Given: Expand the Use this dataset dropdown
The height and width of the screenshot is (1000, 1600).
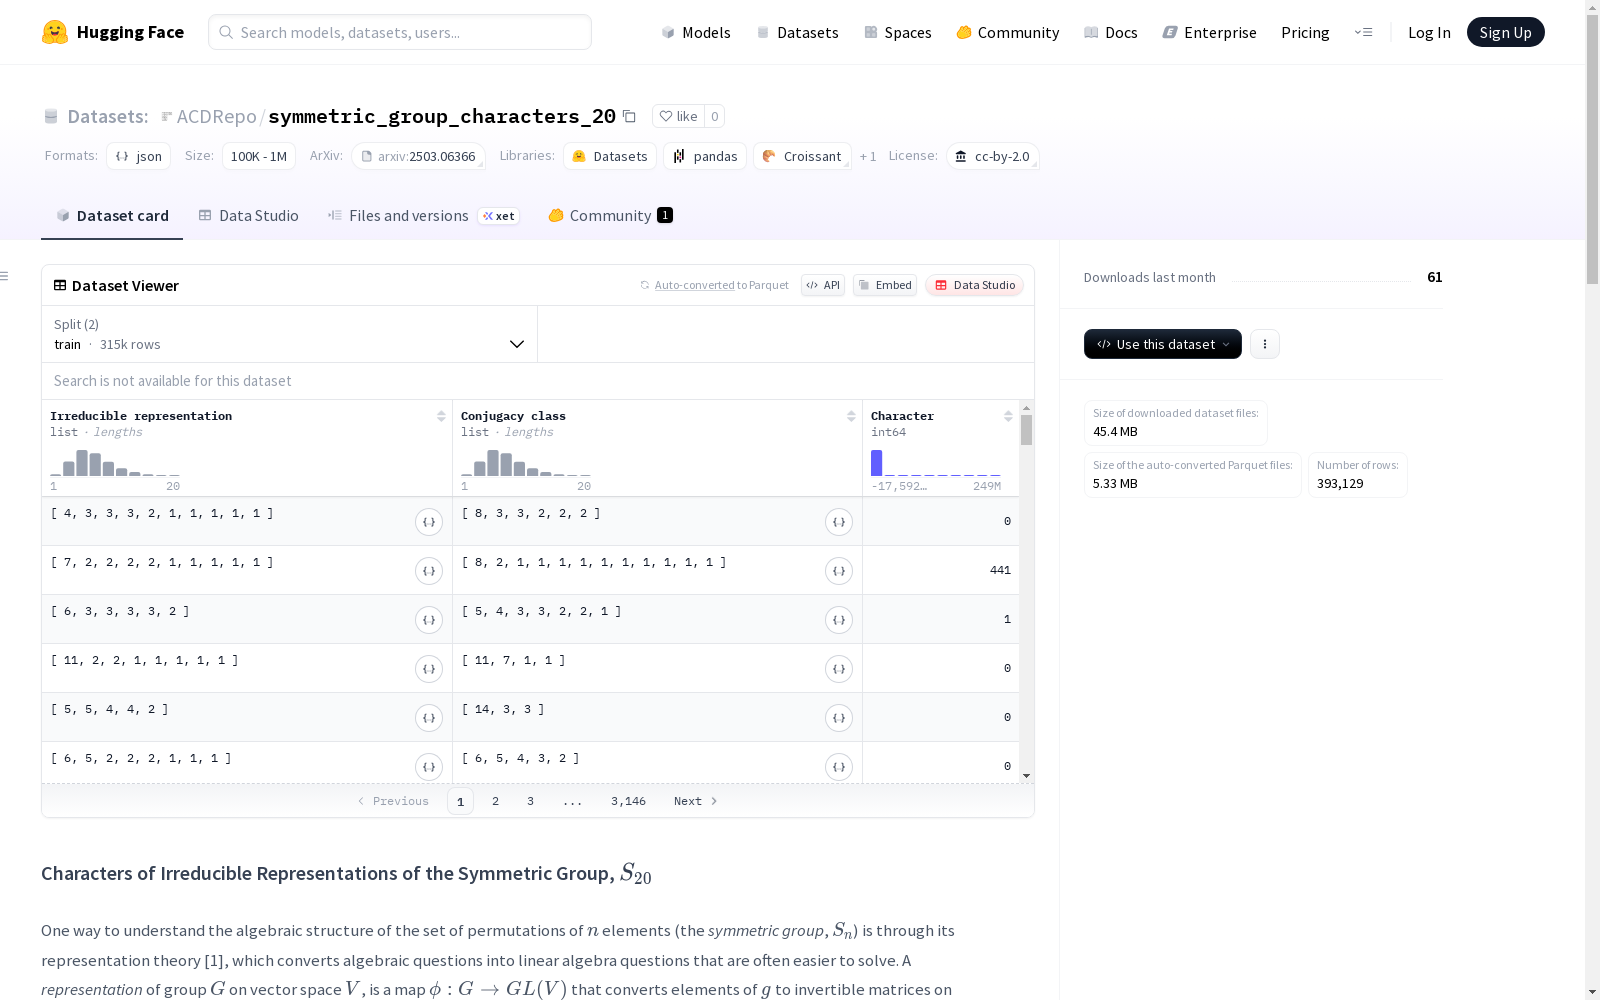Looking at the screenshot, I should (x=1163, y=344).
